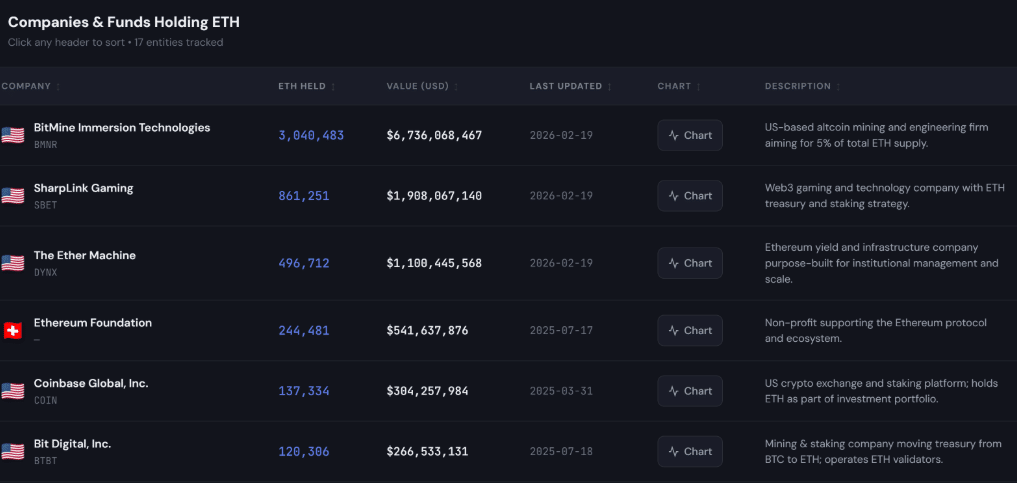Sort by the Value (USD) column header
This screenshot has height=483, width=1017.
click(x=418, y=86)
